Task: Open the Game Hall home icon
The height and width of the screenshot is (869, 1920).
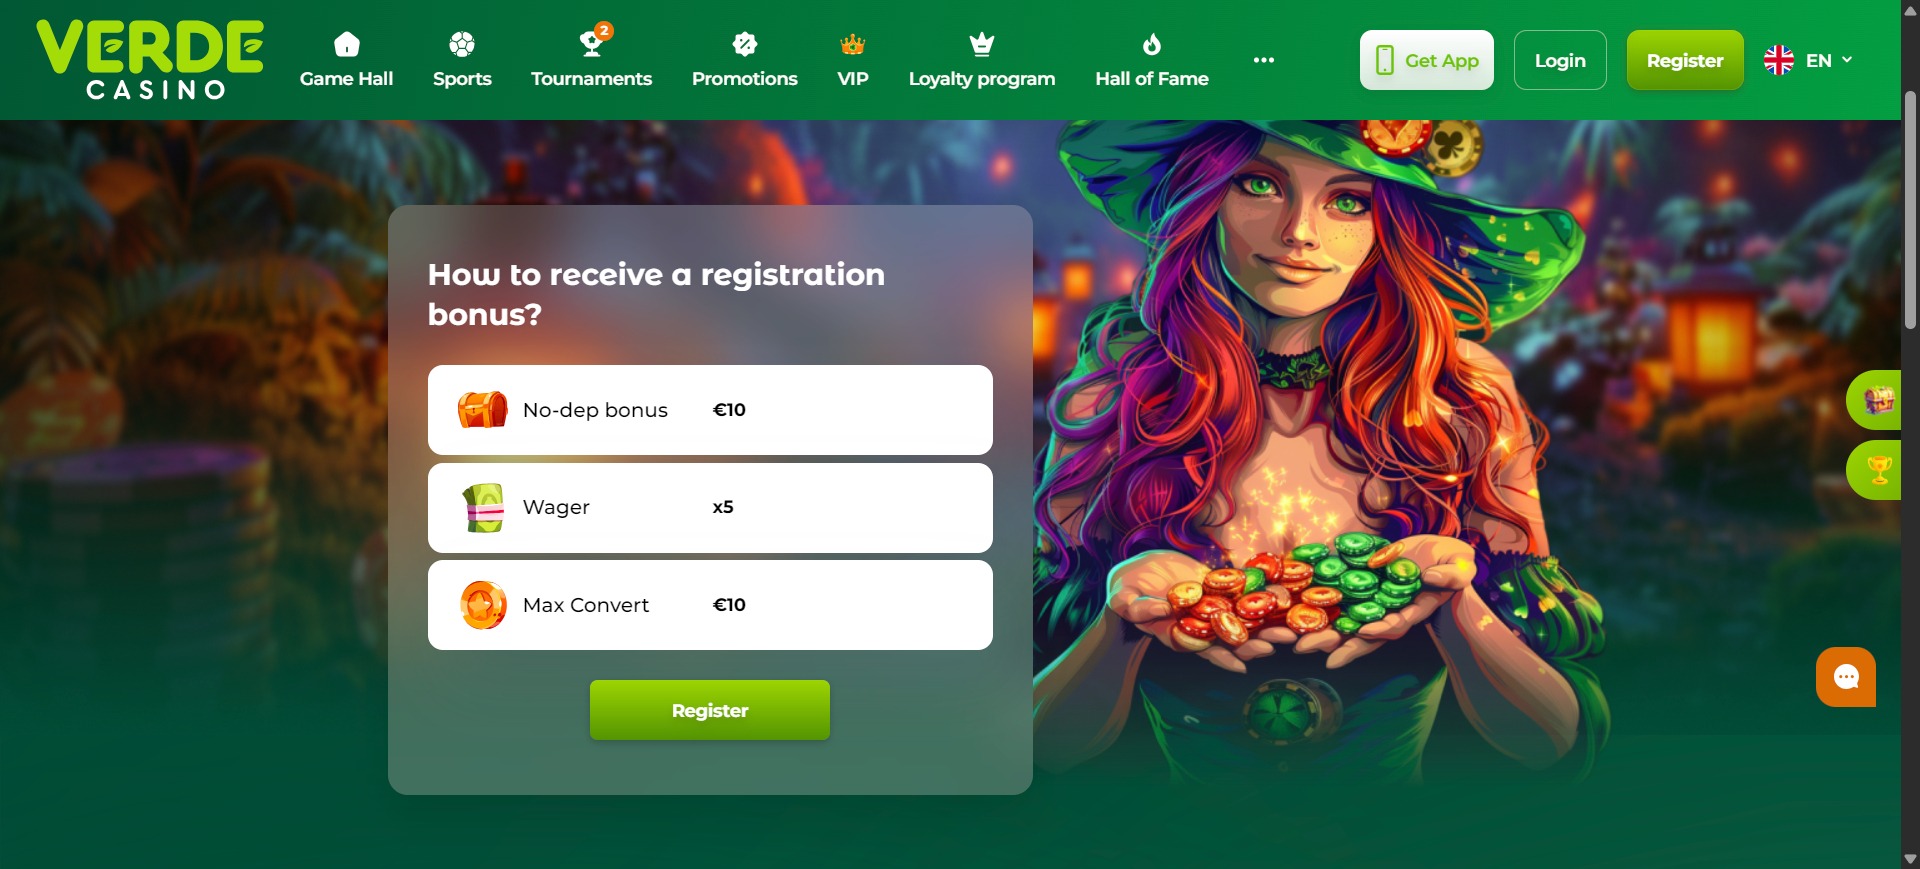Action: (346, 44)
